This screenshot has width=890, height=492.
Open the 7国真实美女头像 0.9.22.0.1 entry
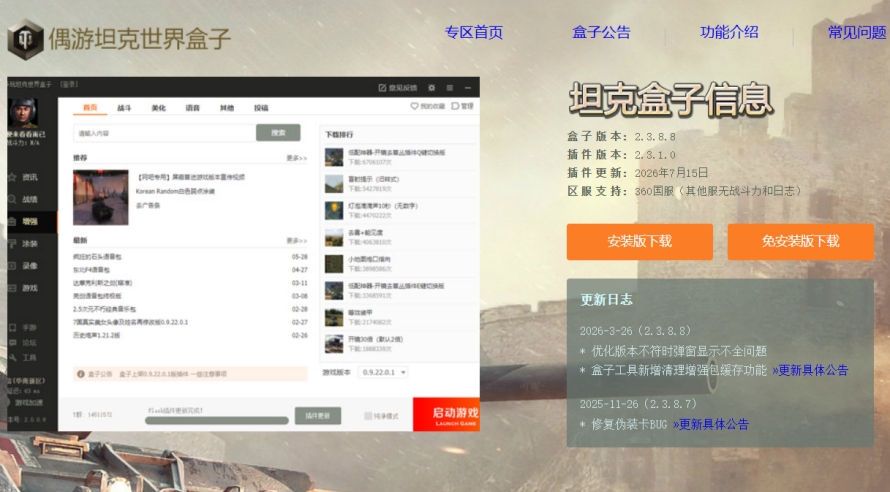(x=131, y=322)
